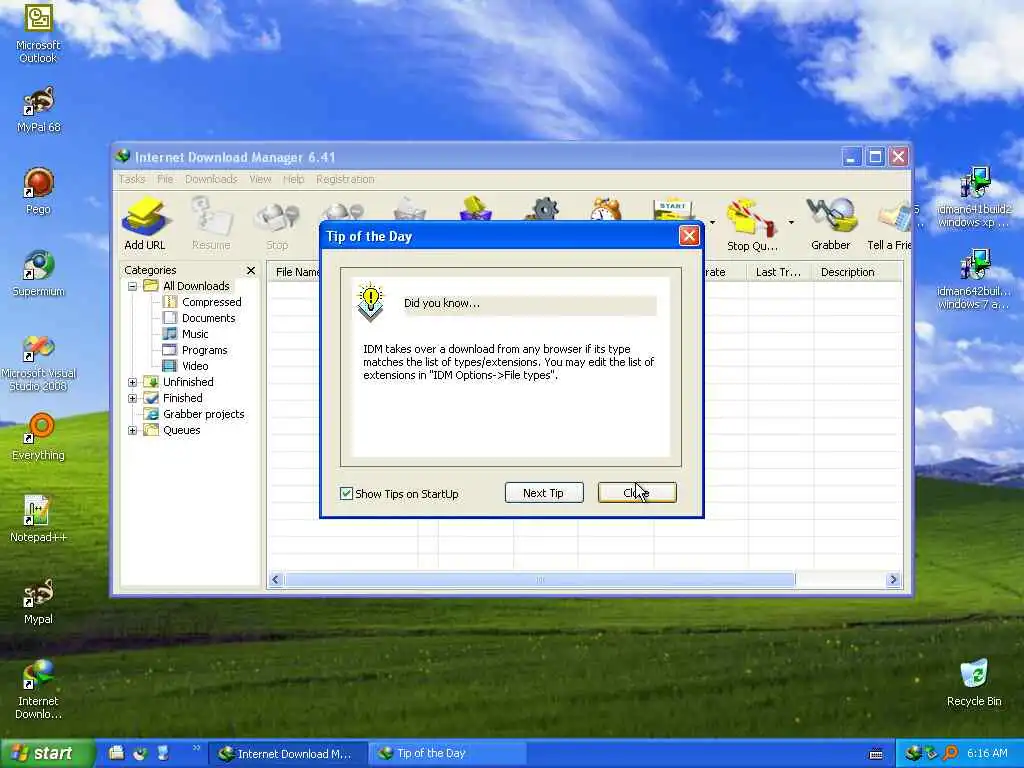
Task: Close Tip of the Day with red X
Action: click(x=689, y=236)
